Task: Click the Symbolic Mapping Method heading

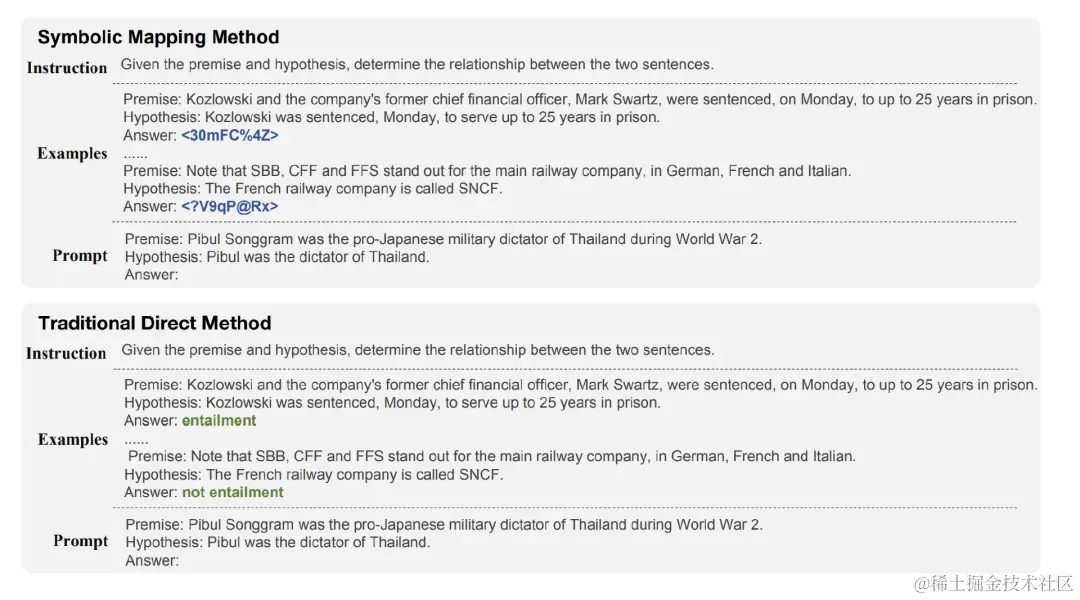Action: coord(158,37)
